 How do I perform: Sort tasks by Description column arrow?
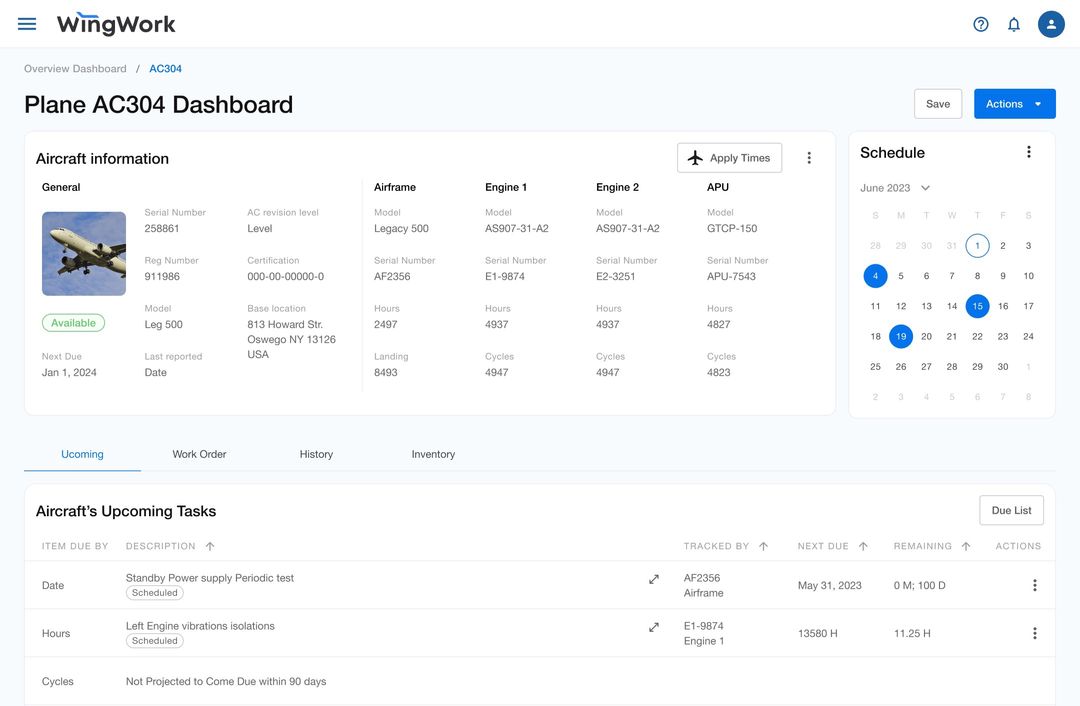pyautogui.click(x=210, y=546)
